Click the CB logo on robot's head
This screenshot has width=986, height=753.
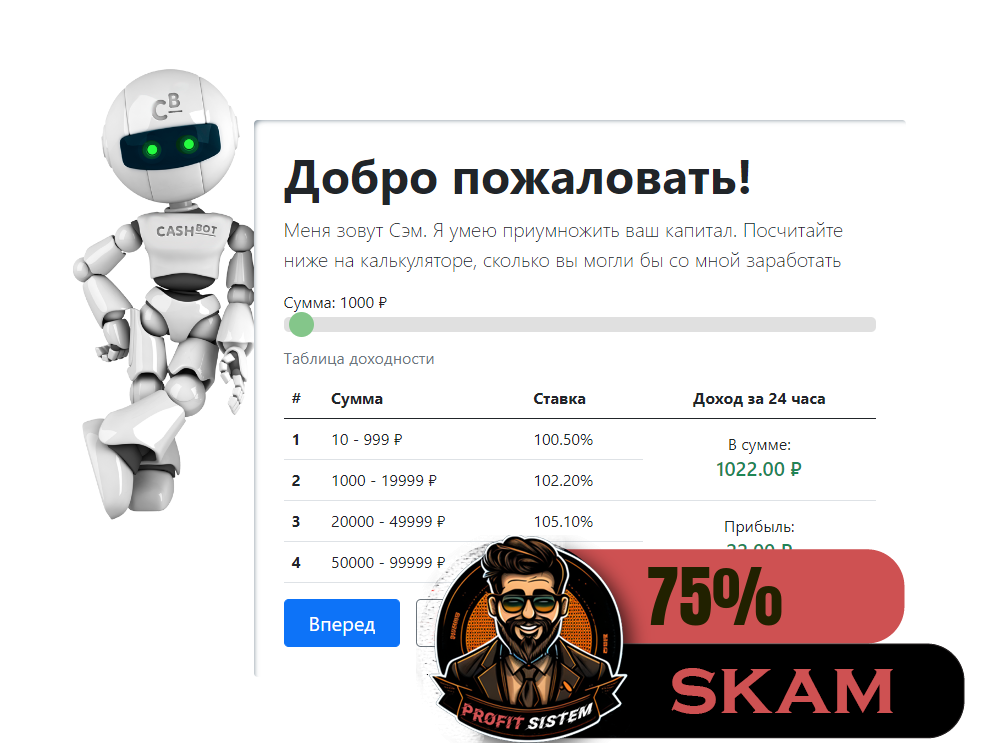[x=167, y=107]
